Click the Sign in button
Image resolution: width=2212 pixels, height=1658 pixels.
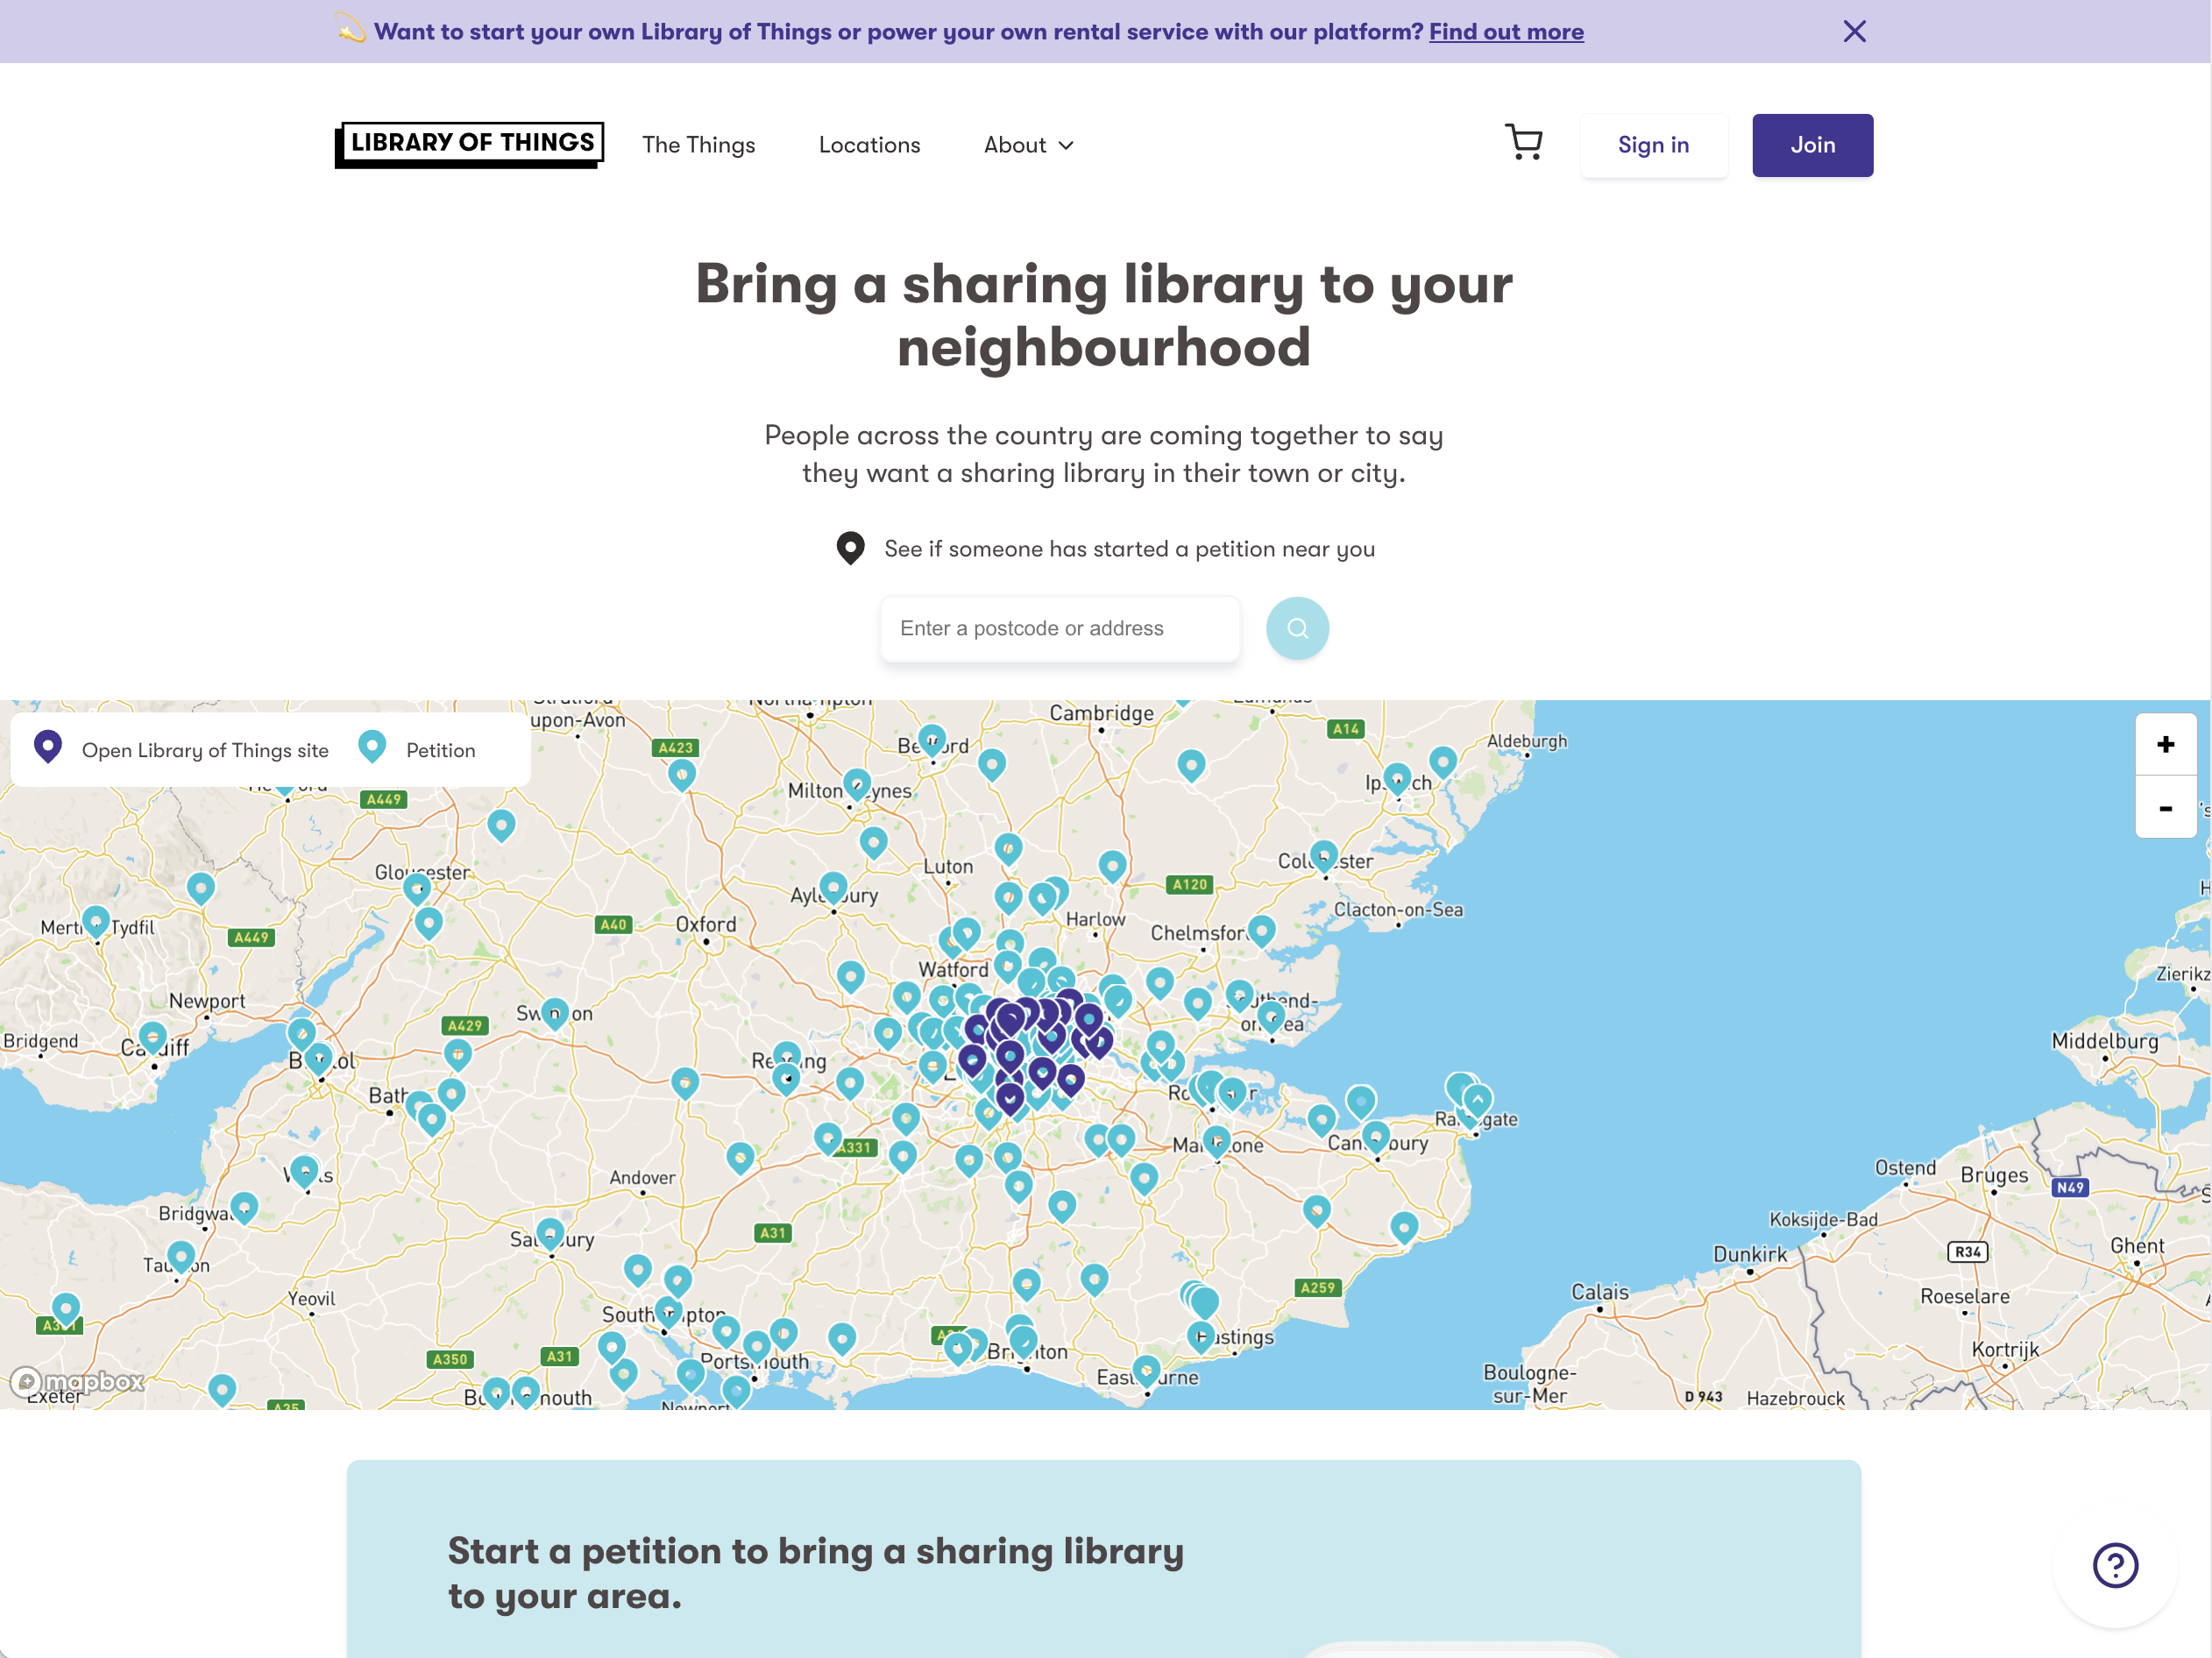click(x=1653, y=145)
